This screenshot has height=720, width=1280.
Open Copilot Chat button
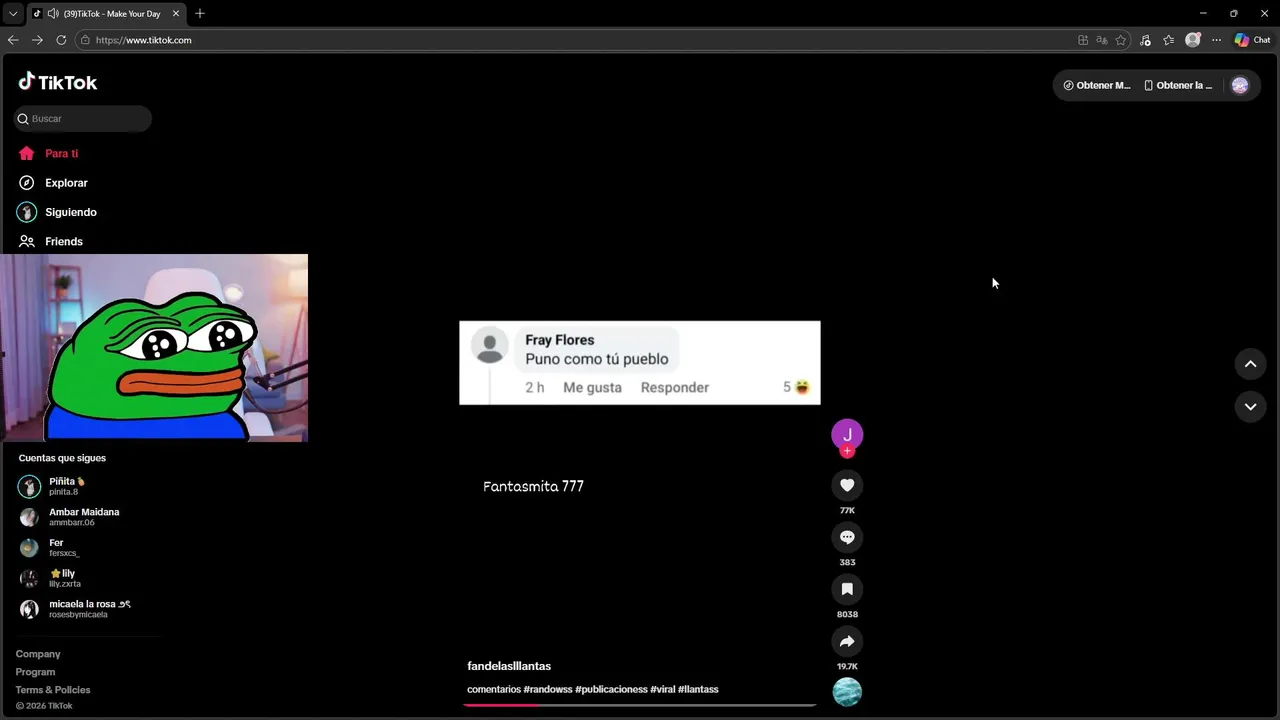coord(1252,40)
